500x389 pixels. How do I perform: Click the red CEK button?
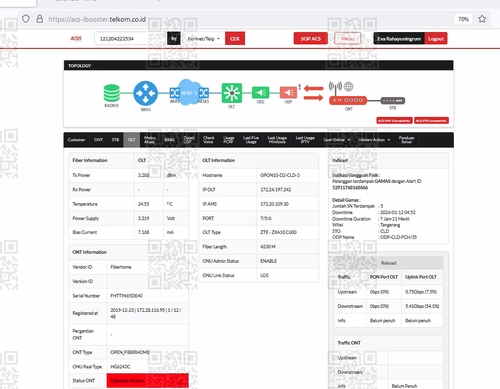pos(235,38)
